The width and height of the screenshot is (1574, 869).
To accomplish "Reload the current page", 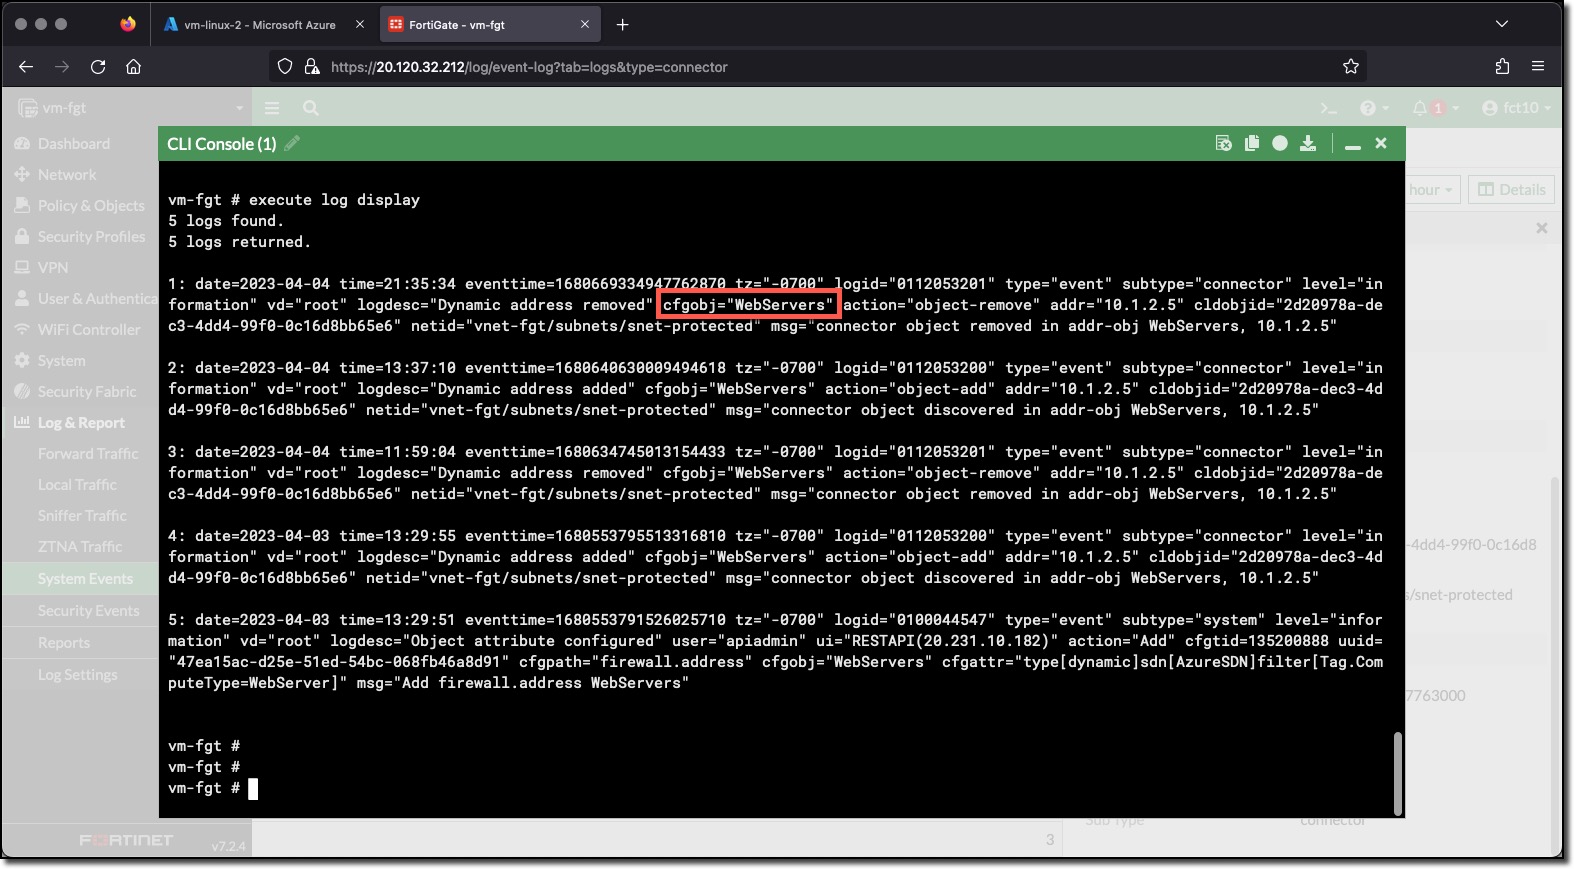I will [98, 67].
